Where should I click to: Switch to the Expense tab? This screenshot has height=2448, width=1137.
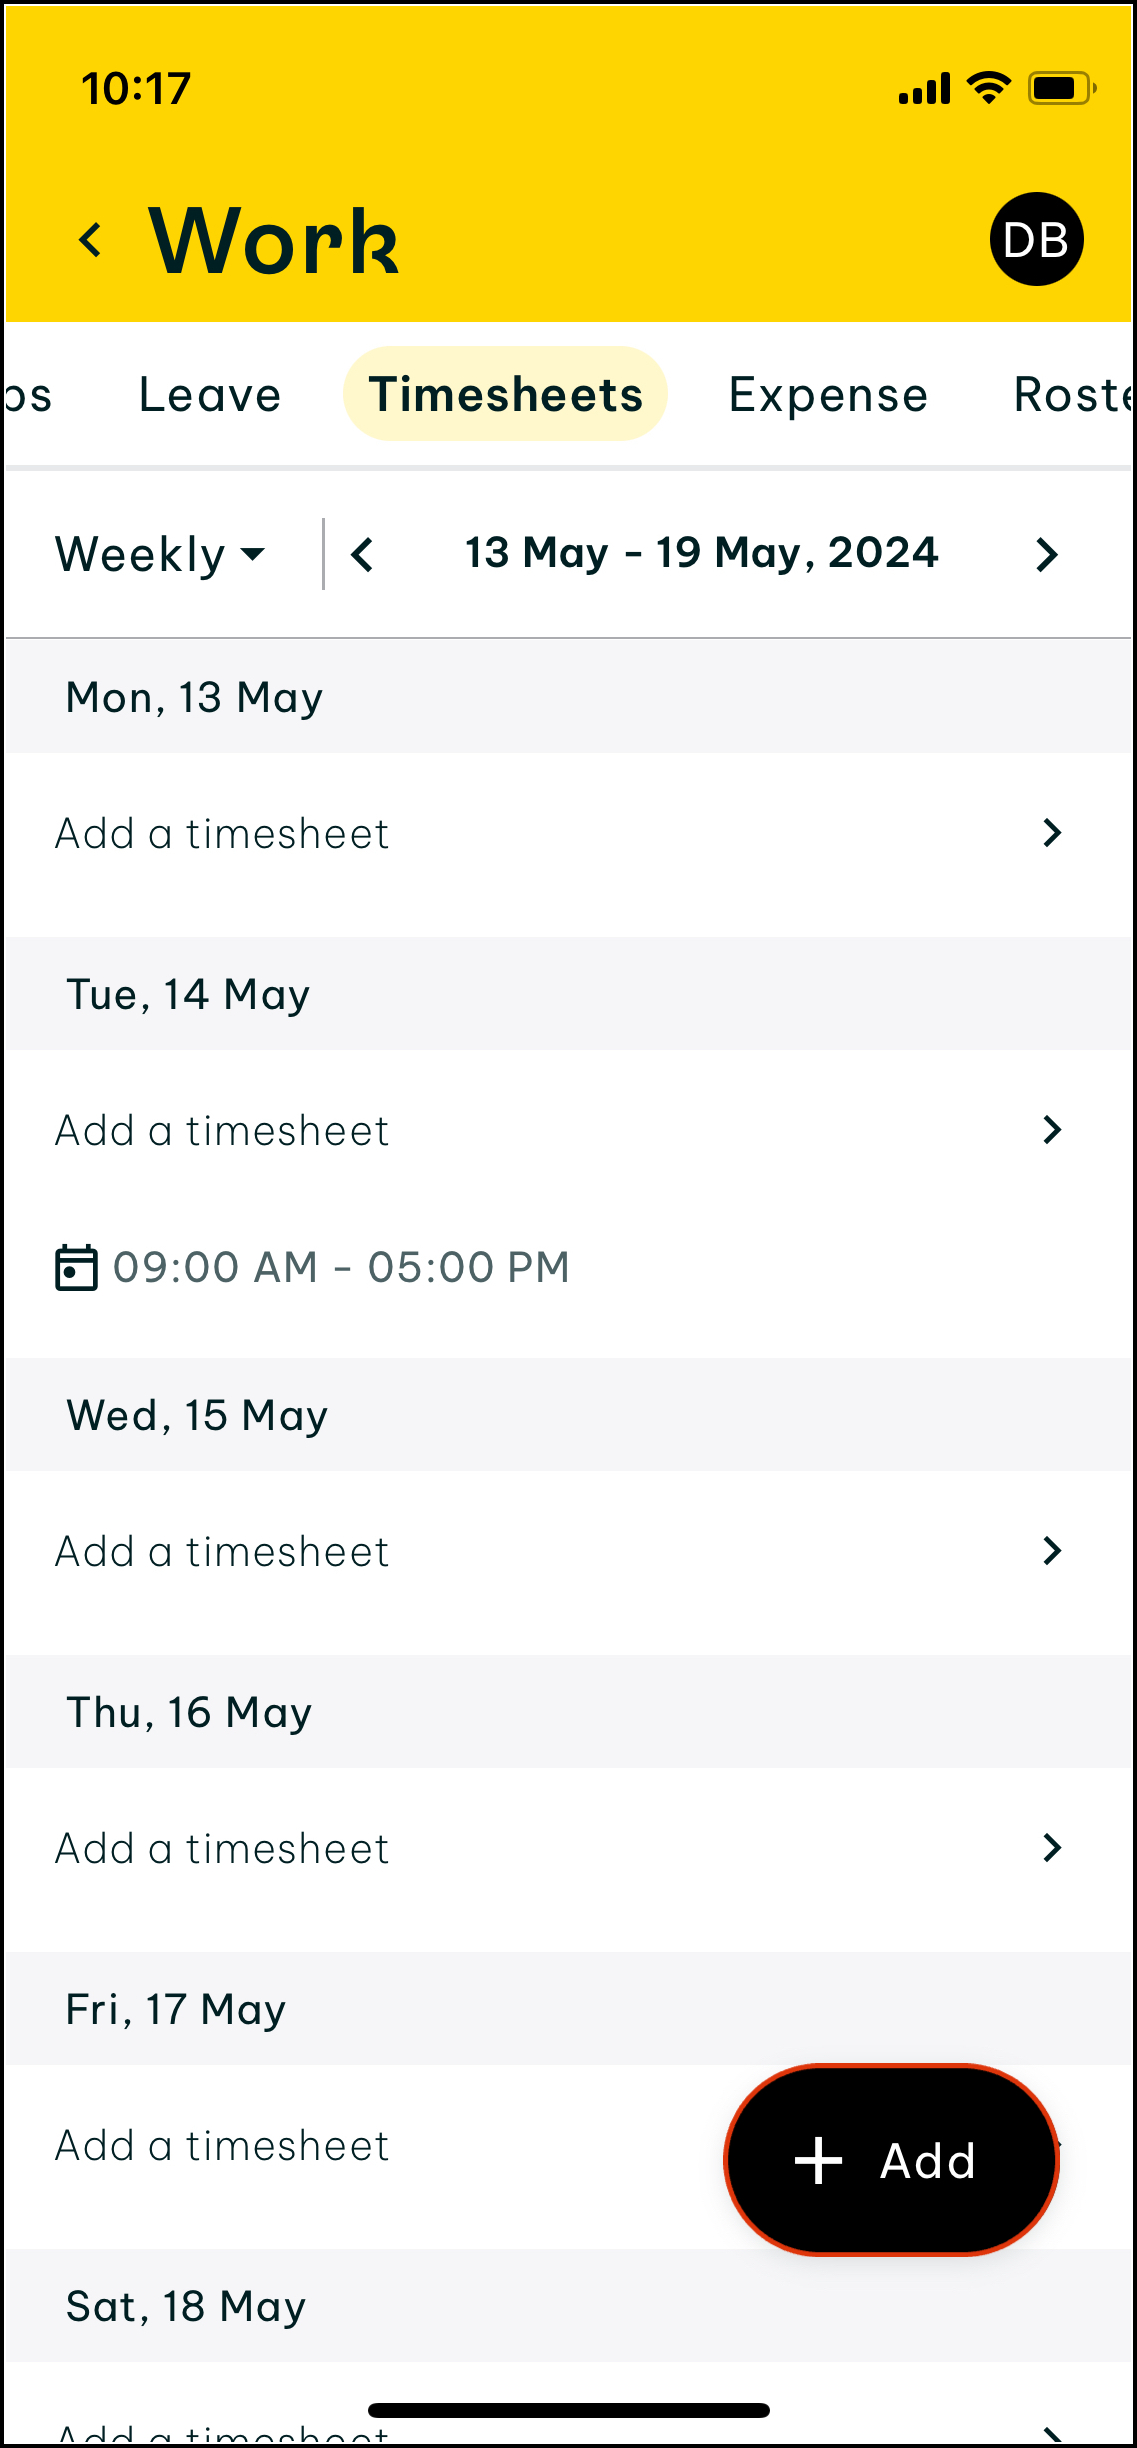point(828,394)
